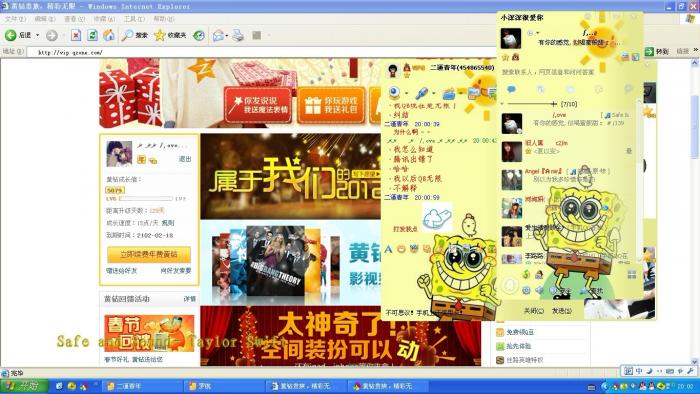Click the yellow diamond growth progress bar
This screenshot has height=394, width=700.
pyautogui.click(x=146, y=199)
